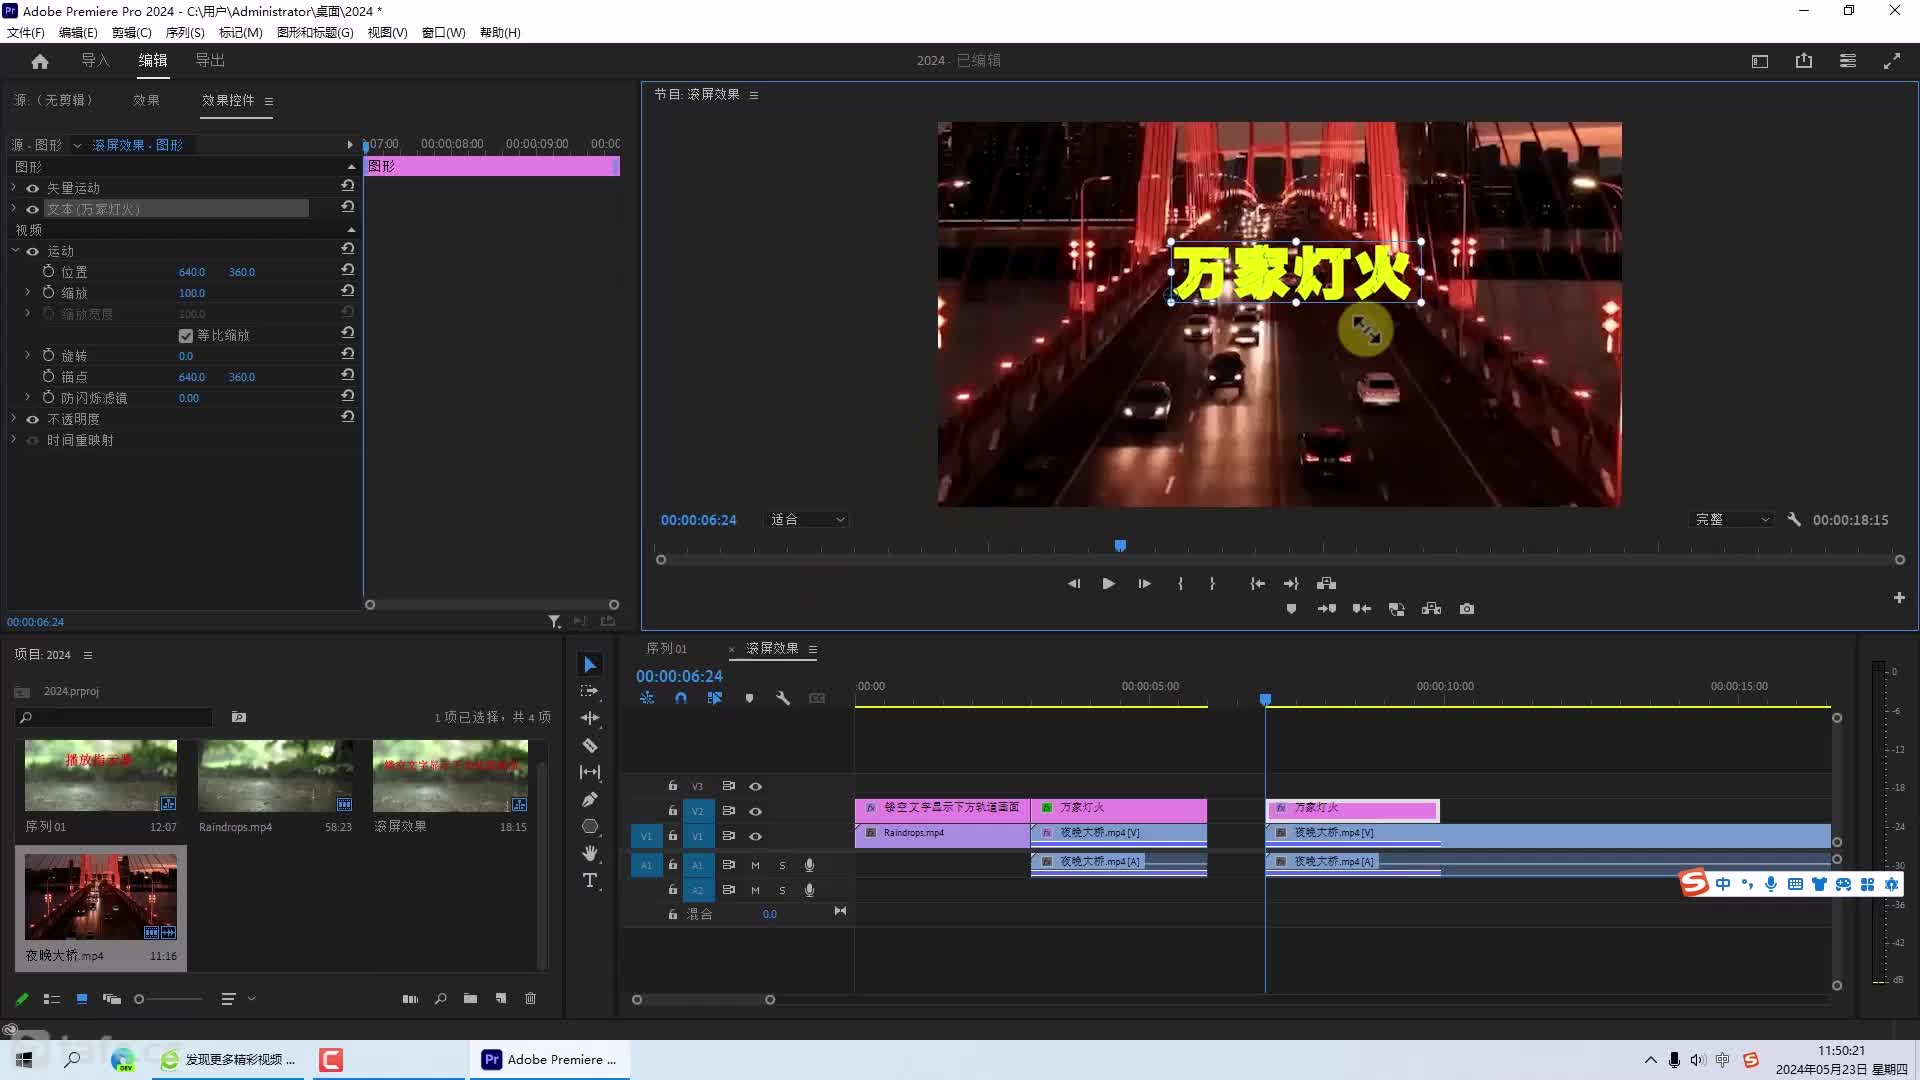
Task: Switch to 效果 tab
Action: point(146,100)
